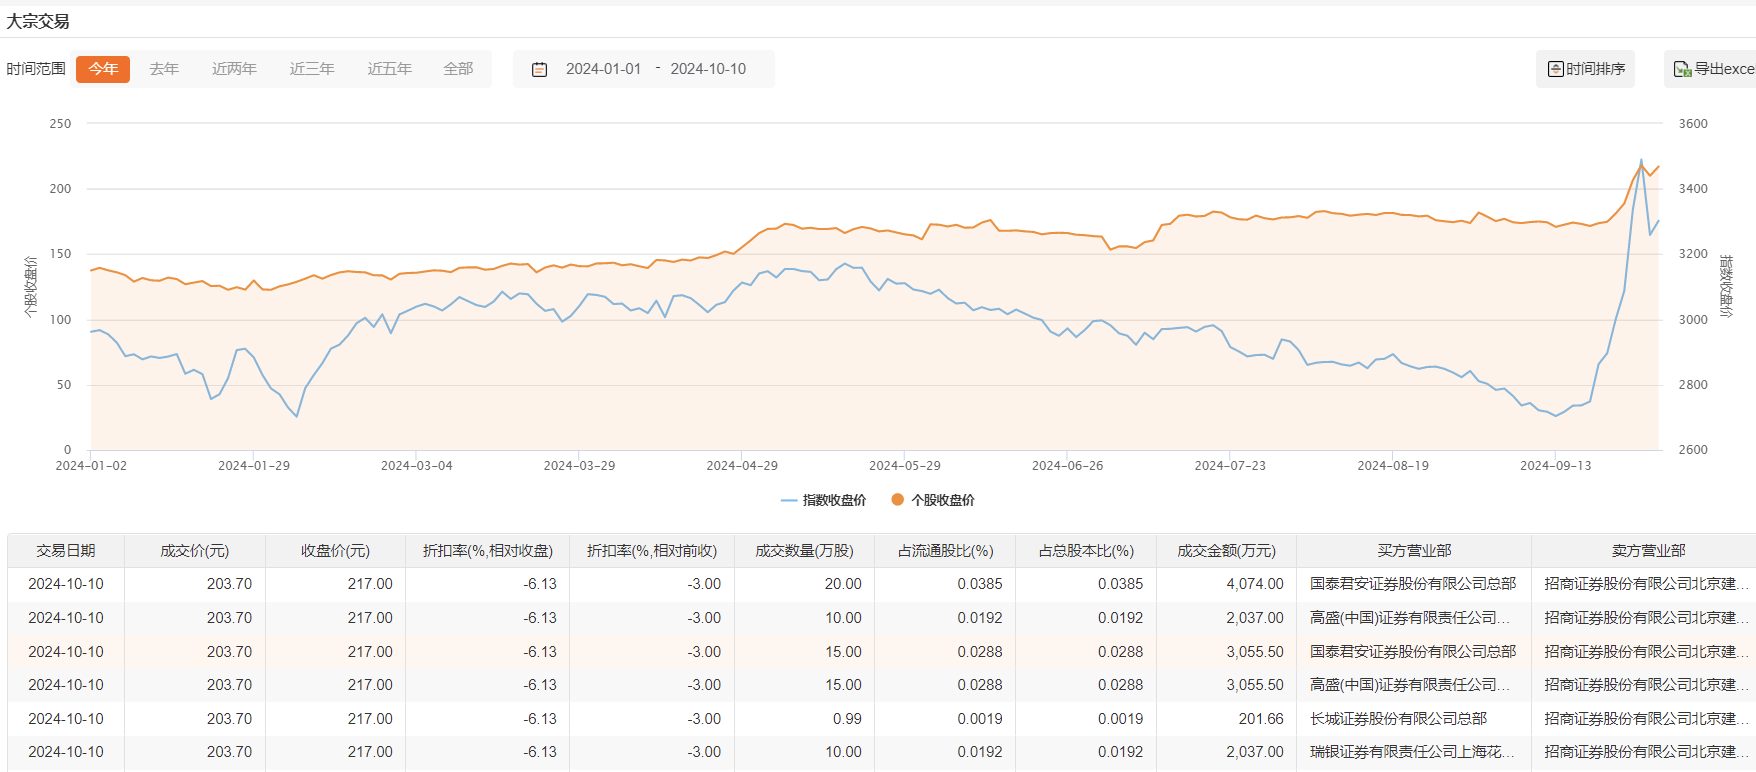This screenshot has height=772, width=1756.
Task: Toggle the 个股收盘价 legend series
Action: click(x=932, y=500)
